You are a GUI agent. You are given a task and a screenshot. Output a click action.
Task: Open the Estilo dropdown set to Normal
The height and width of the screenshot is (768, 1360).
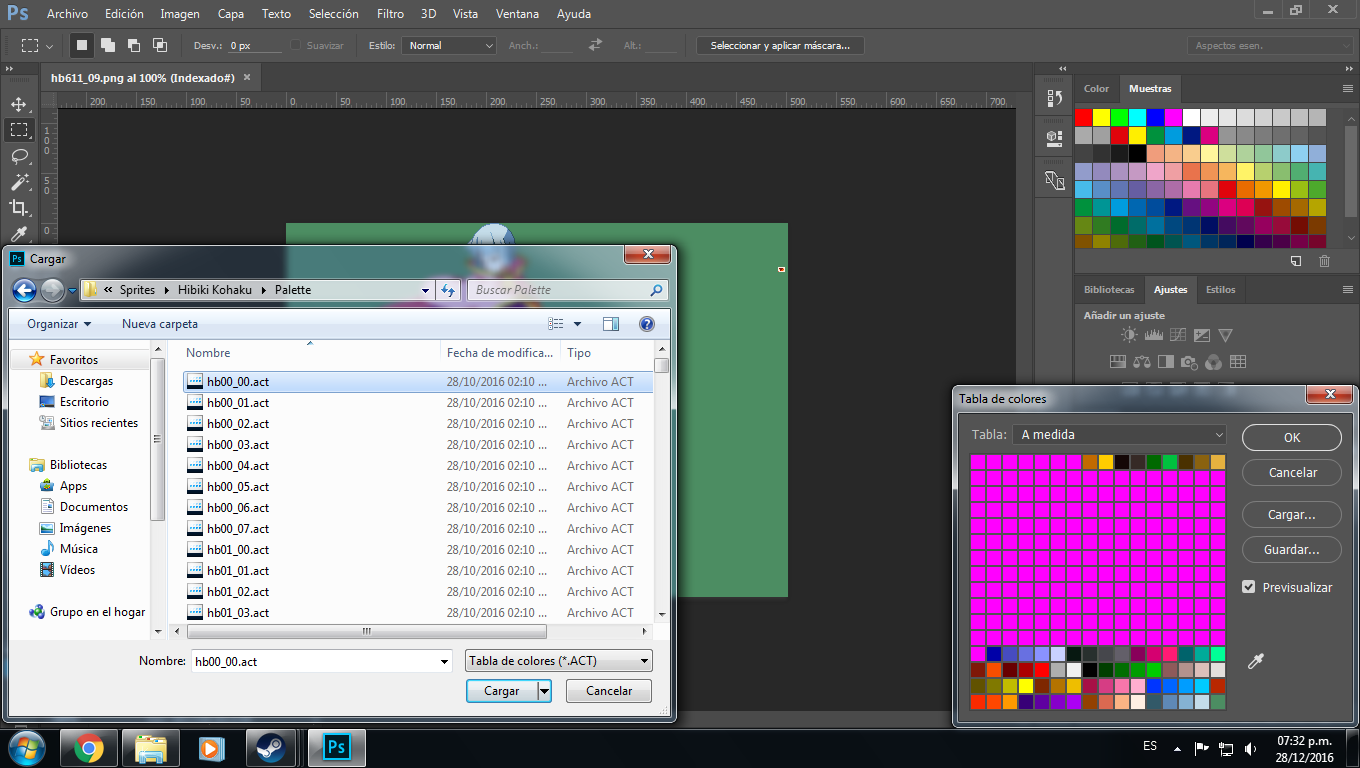click(x=449, y=46)
